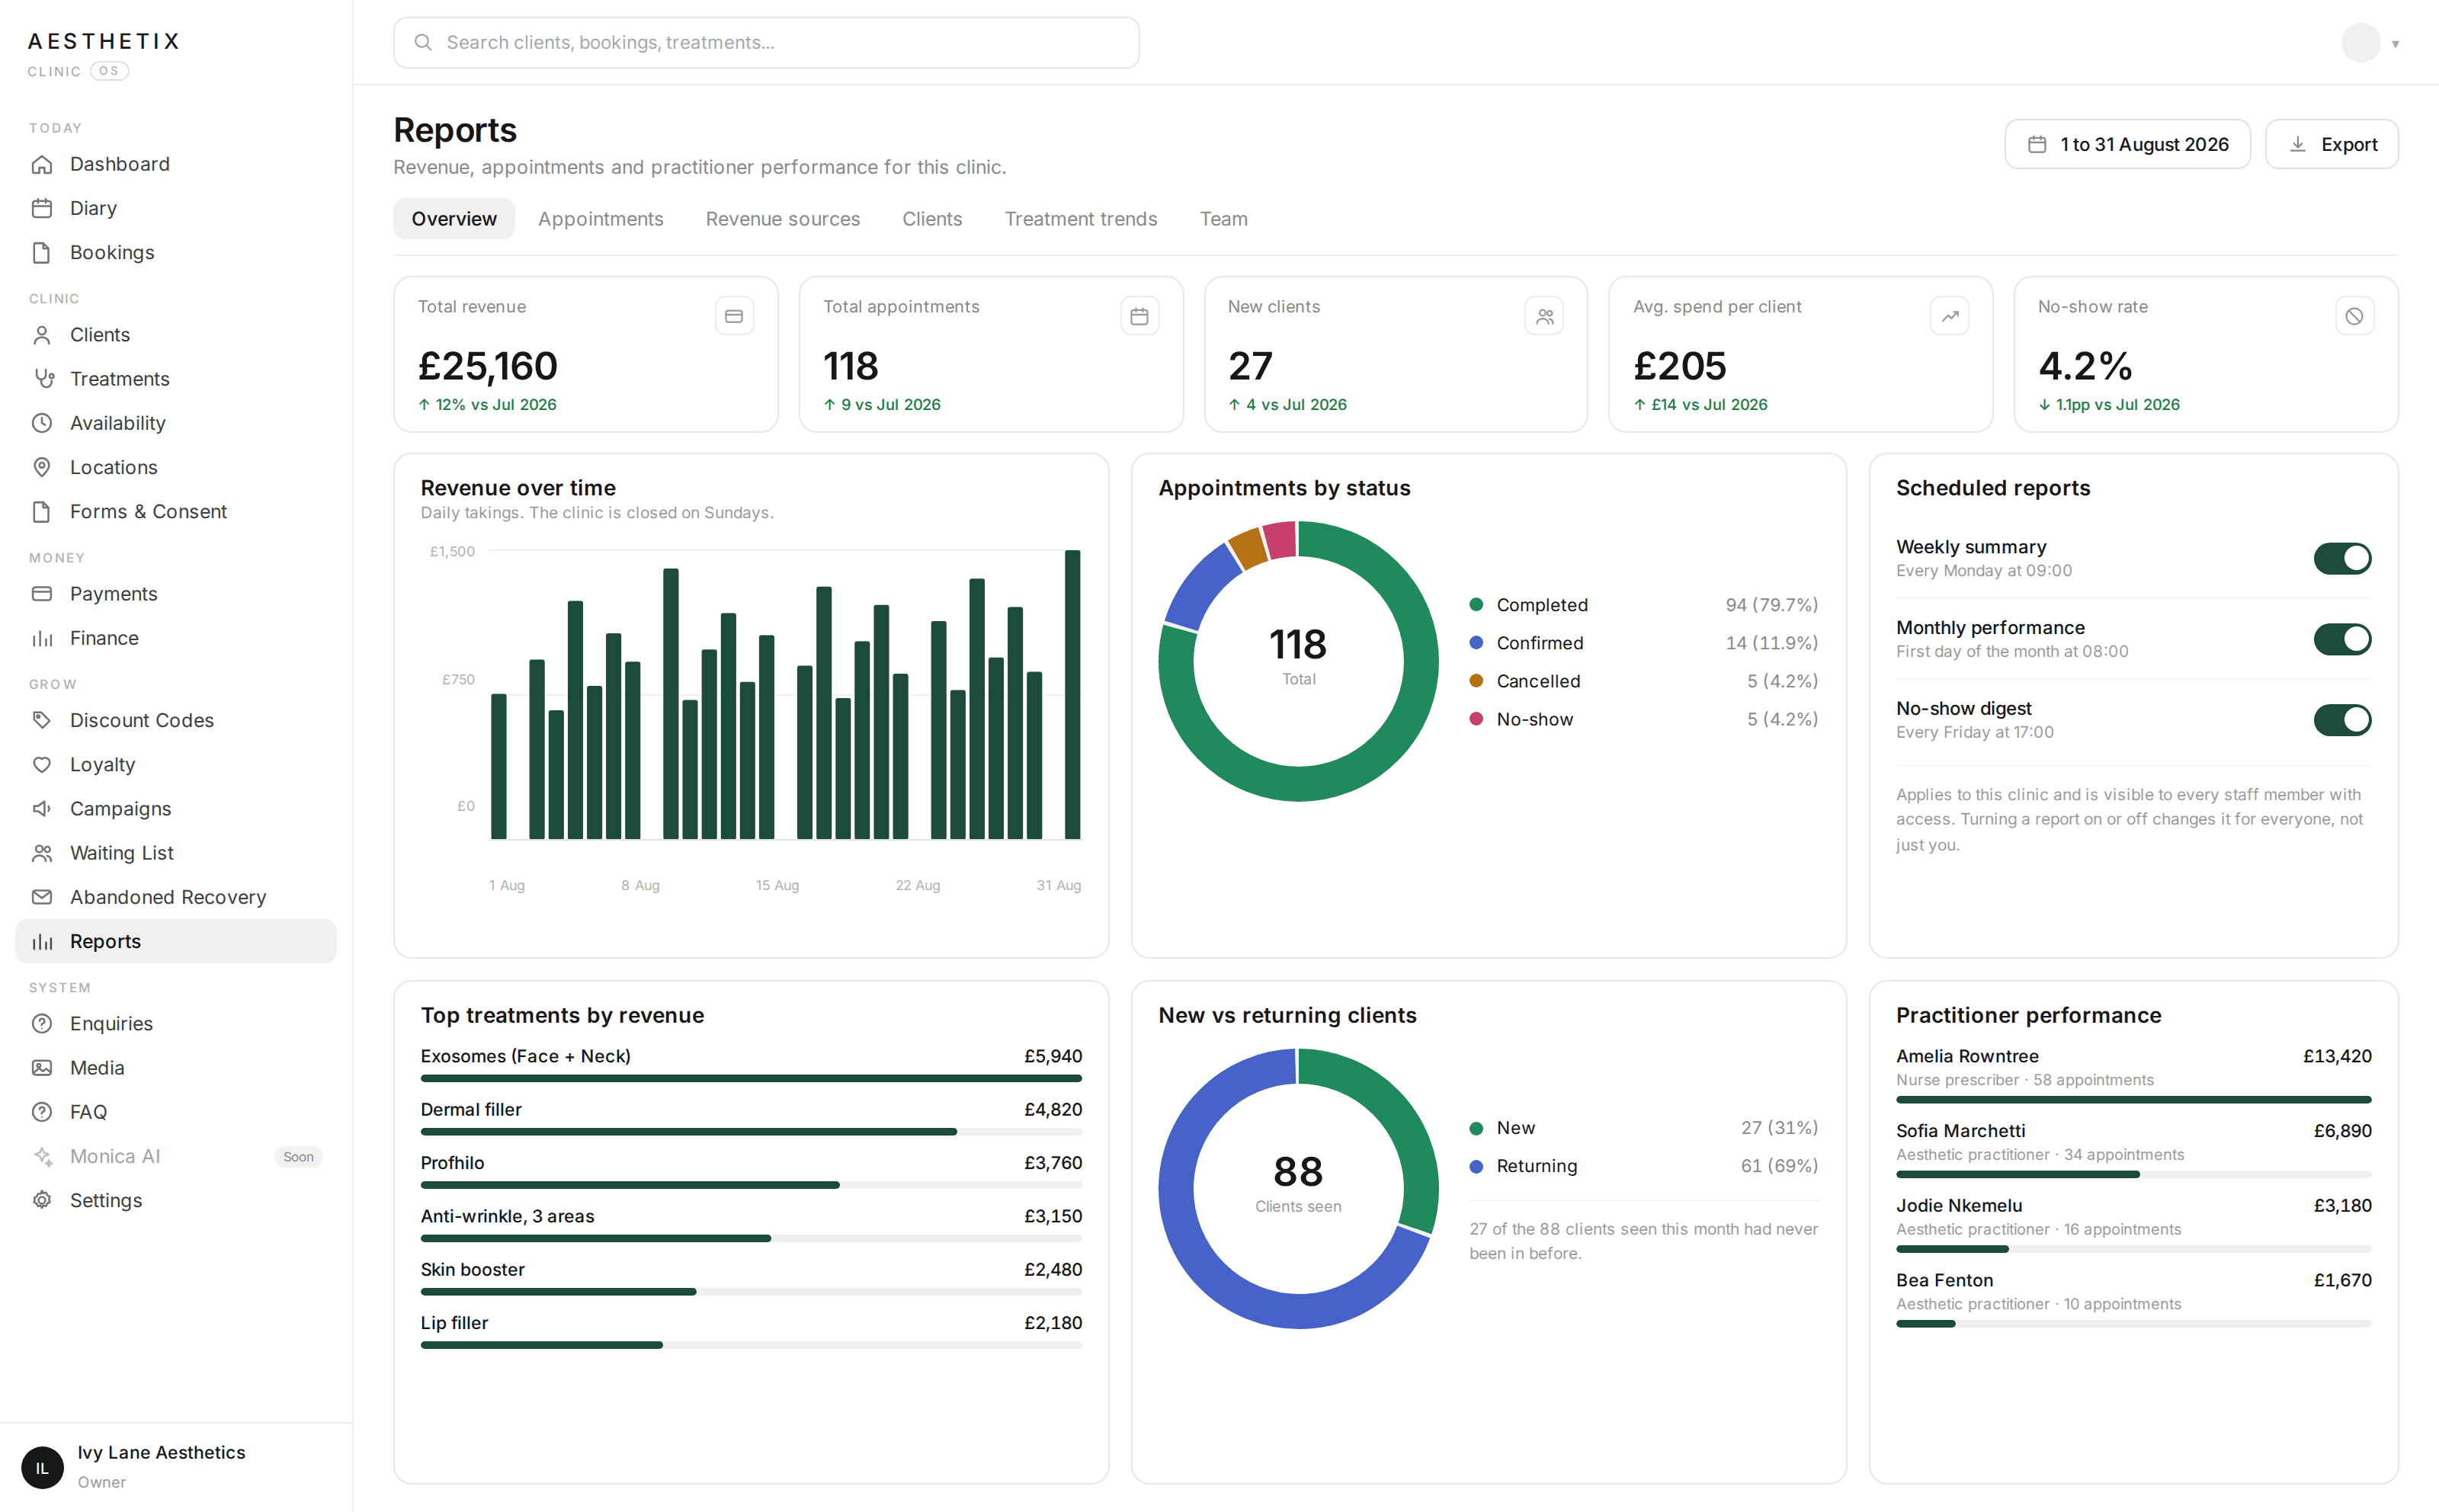Open the Waiting List sidebar link
Screen dimensions: 2439x1512
[176, 853]
